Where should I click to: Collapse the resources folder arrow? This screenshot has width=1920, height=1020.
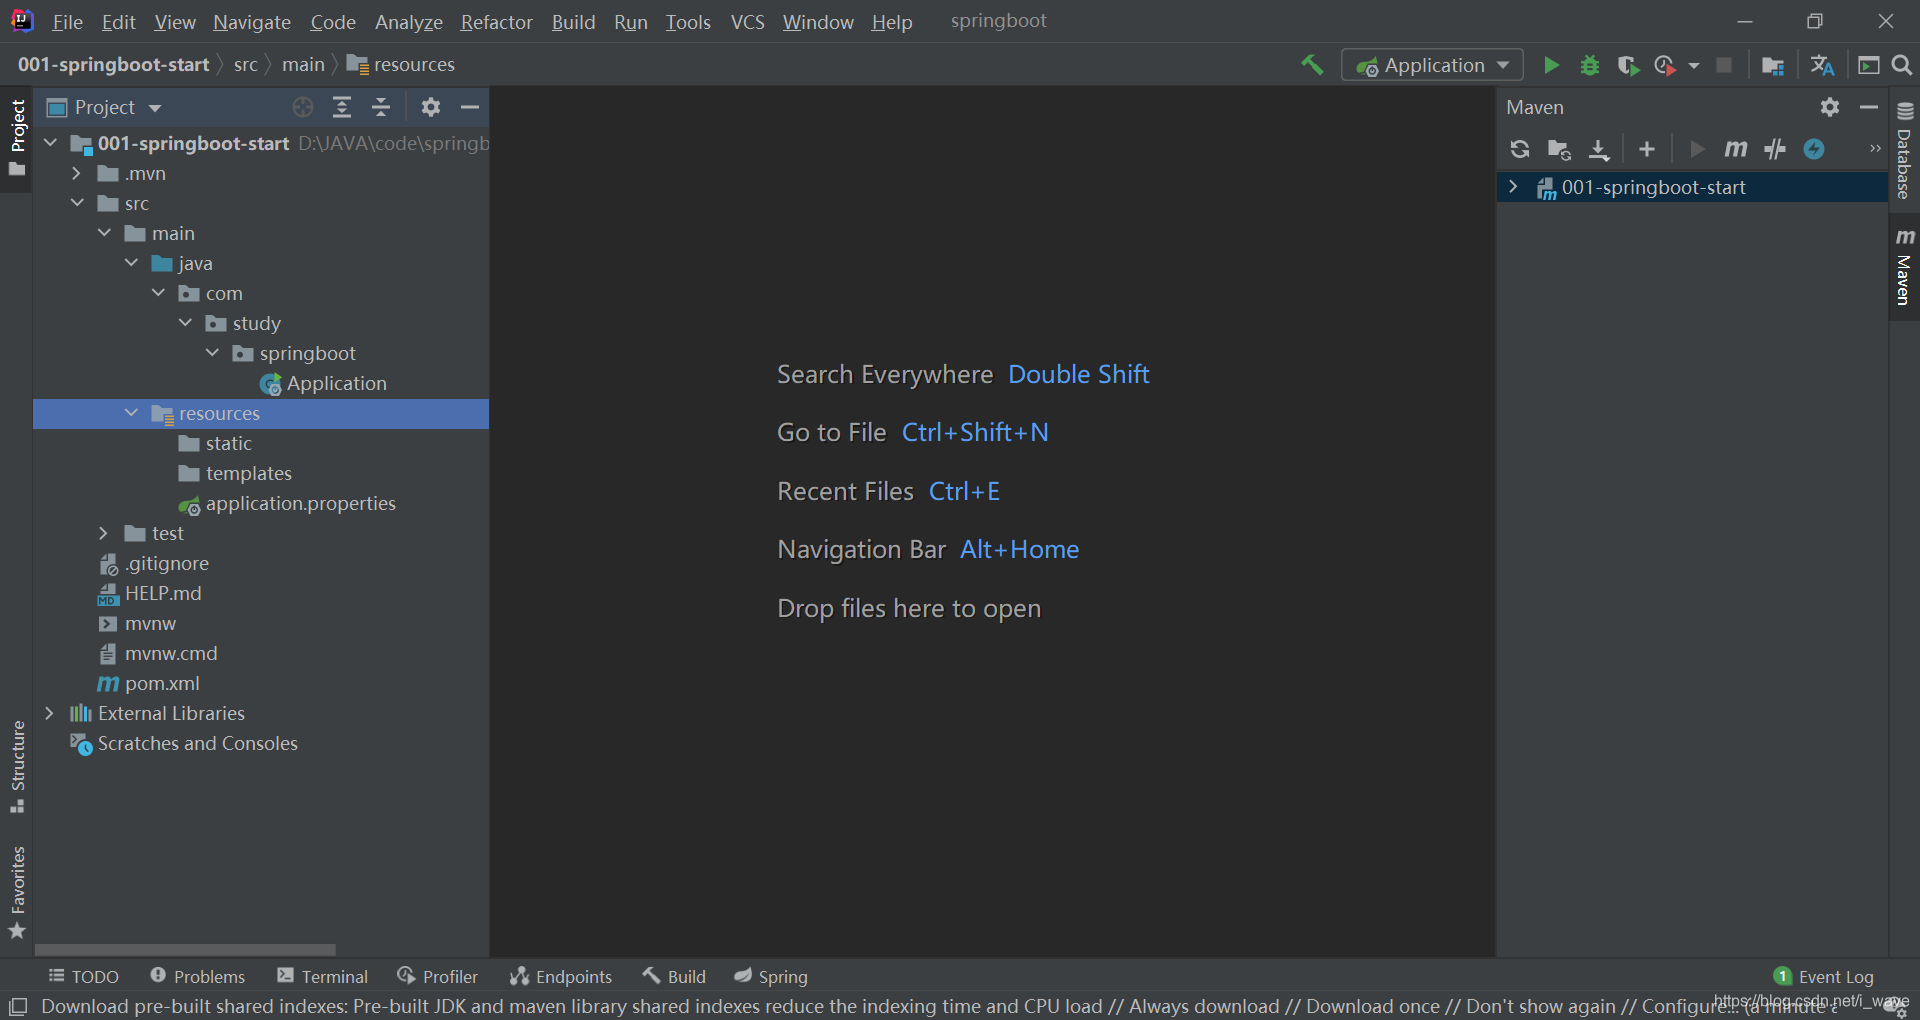pos(131,413)
